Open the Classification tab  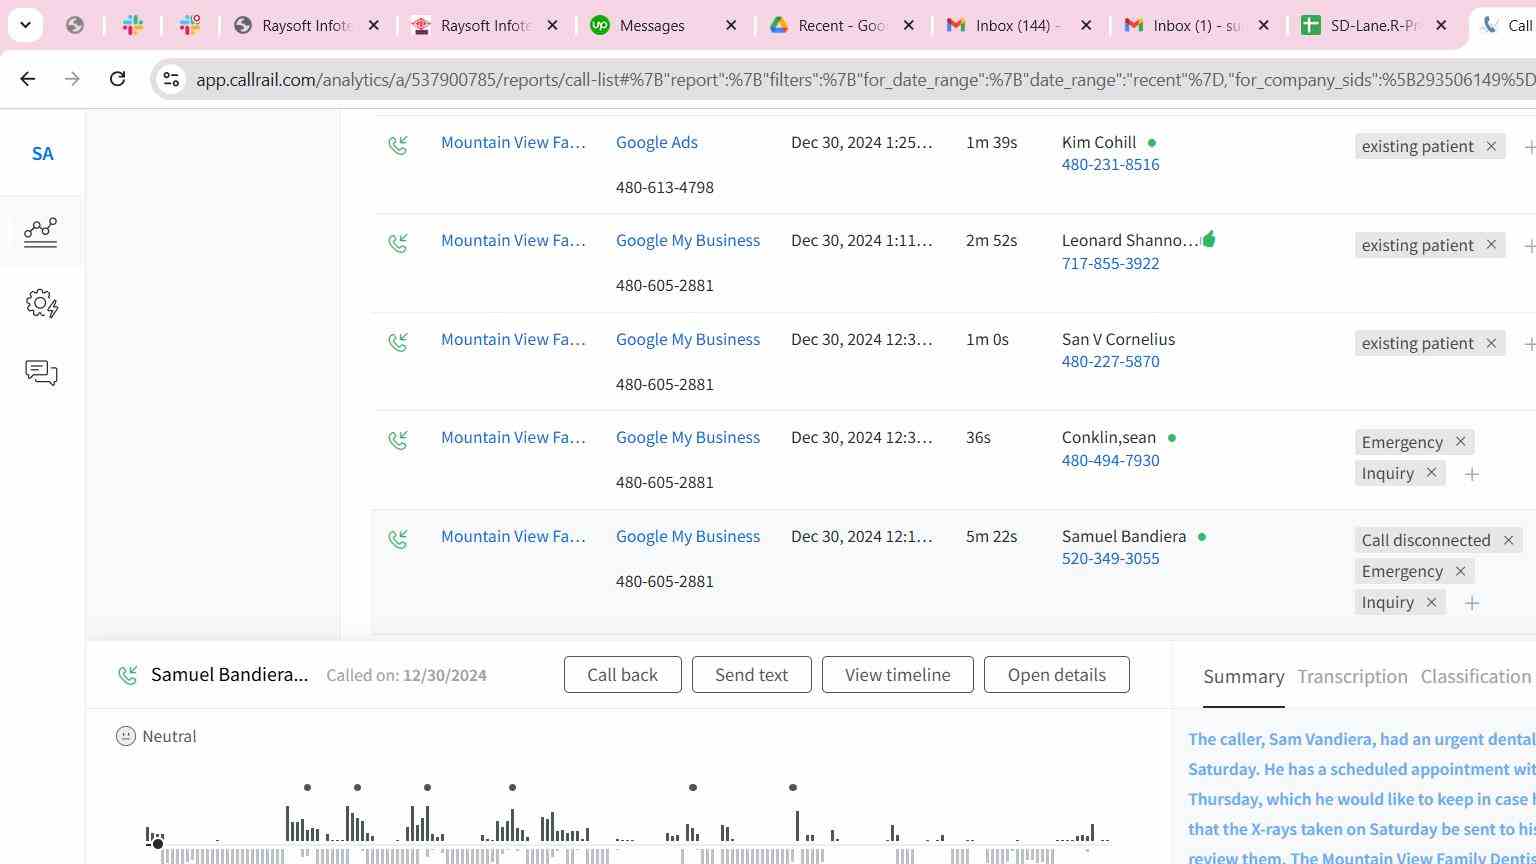pyautogui.click(x=1476, y=677)
